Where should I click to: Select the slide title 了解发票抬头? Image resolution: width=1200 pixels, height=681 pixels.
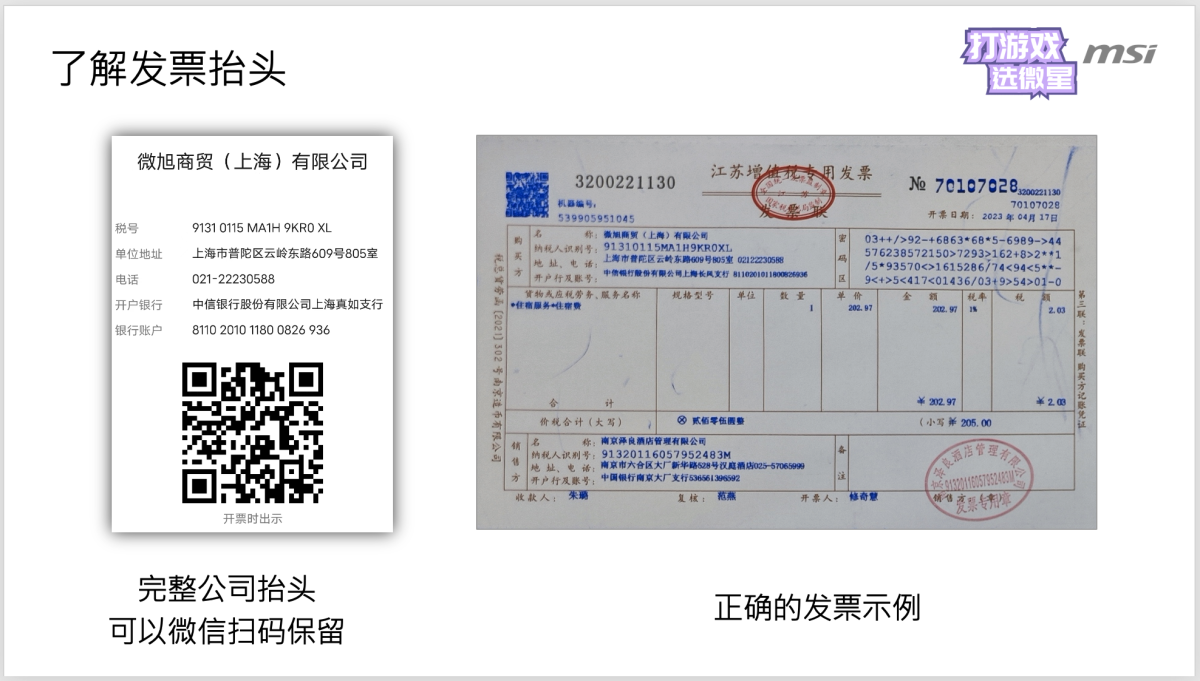point(168,69)
